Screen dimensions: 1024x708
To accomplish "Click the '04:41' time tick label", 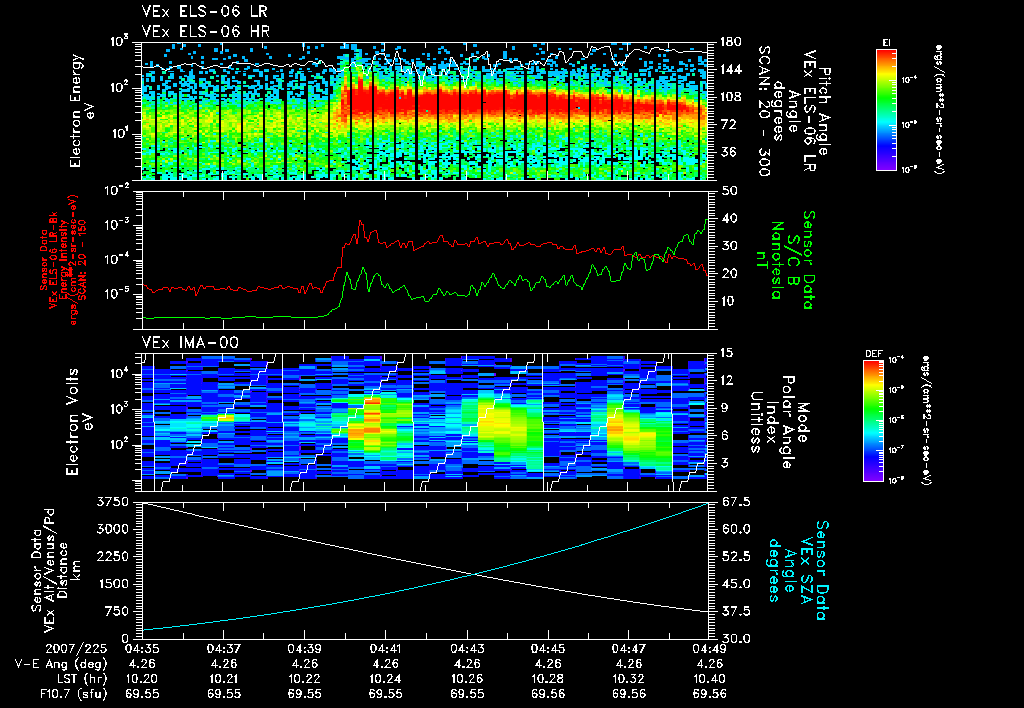I will pyautogui.click(x=385, y=649).
